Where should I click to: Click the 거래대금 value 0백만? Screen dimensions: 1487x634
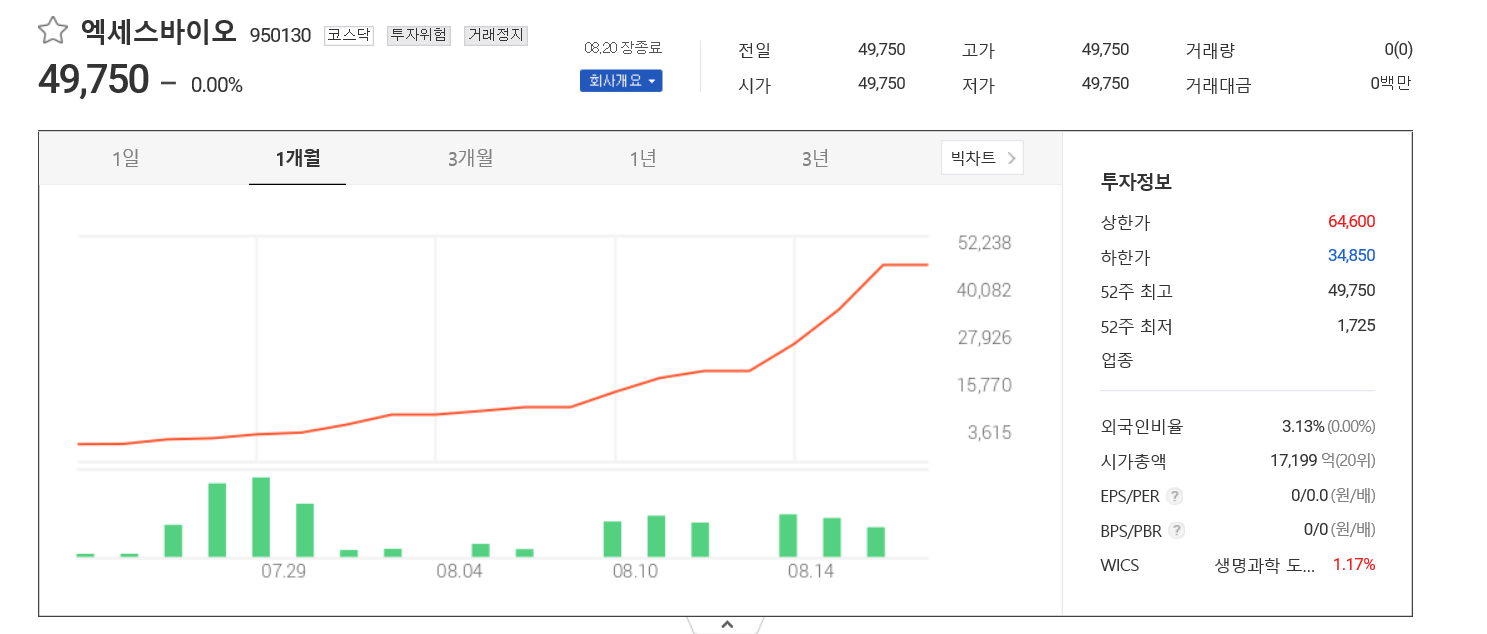point(1391,84)
